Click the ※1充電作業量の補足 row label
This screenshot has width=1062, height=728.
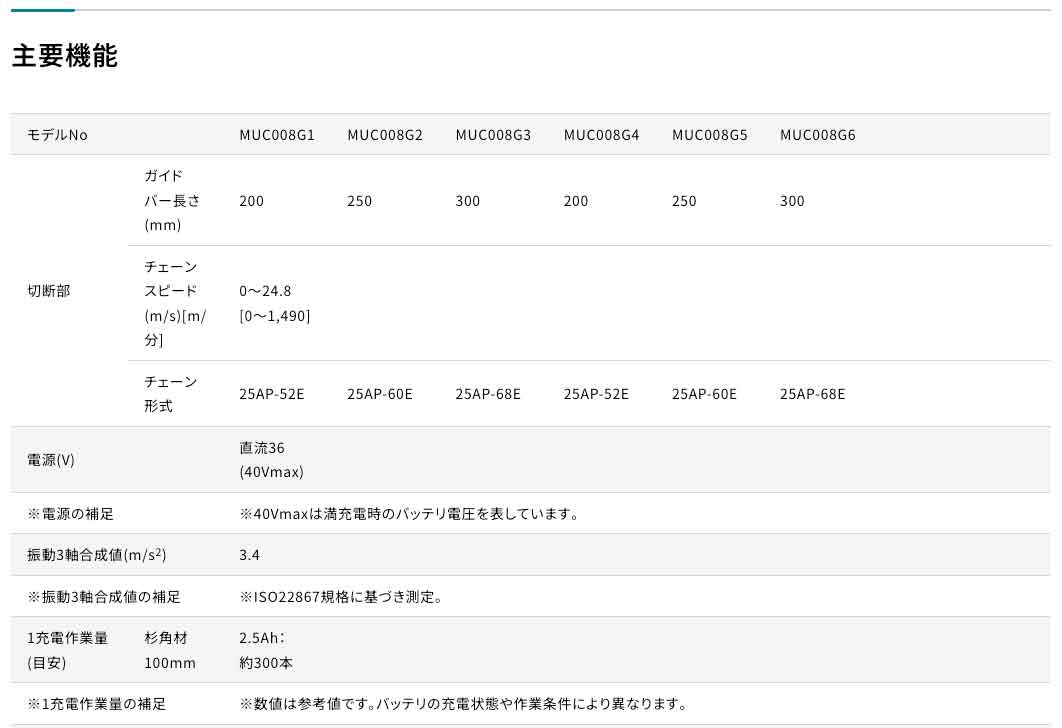point(96,704)
